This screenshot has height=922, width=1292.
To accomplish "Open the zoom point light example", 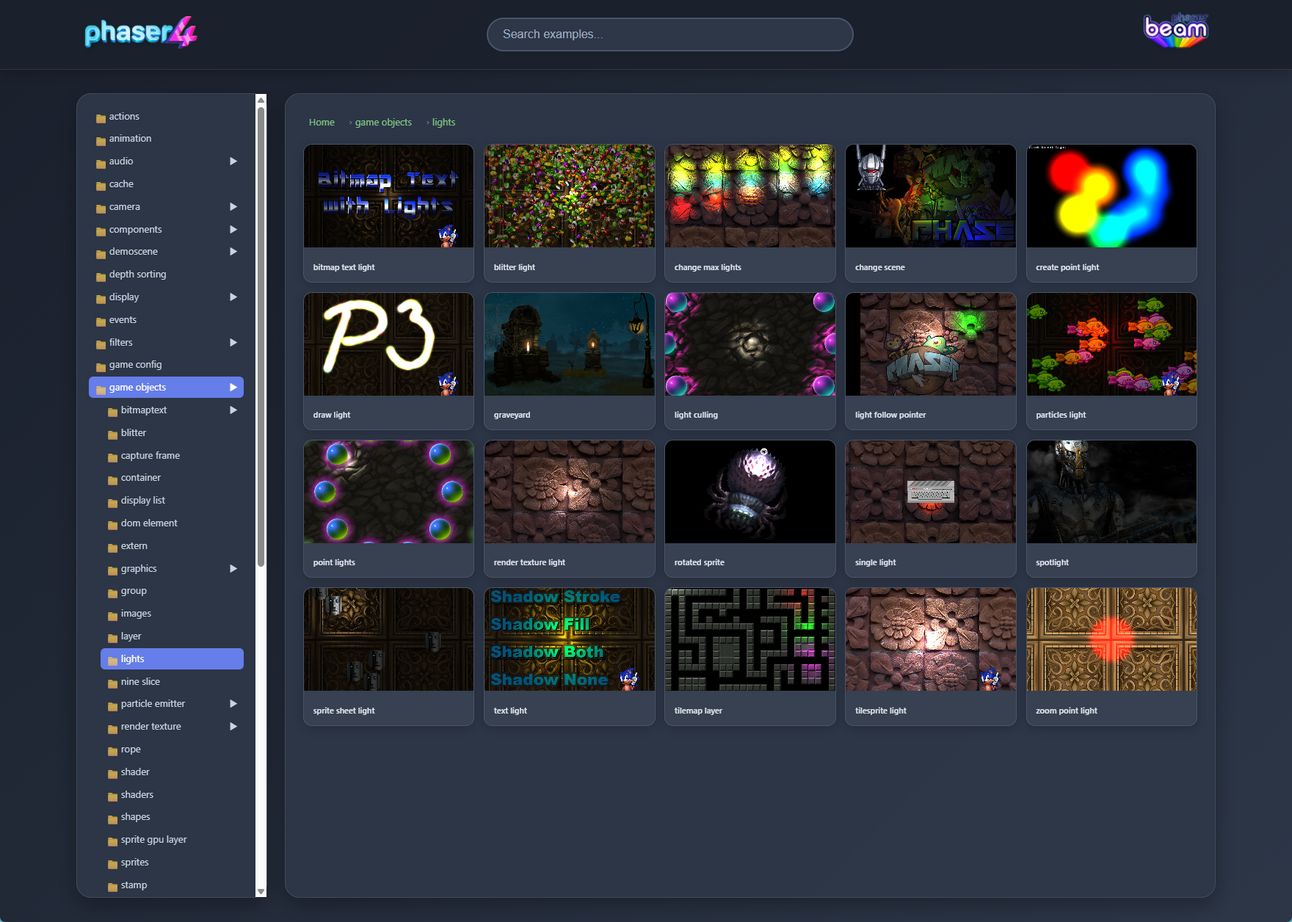I will coord(1112,657).
